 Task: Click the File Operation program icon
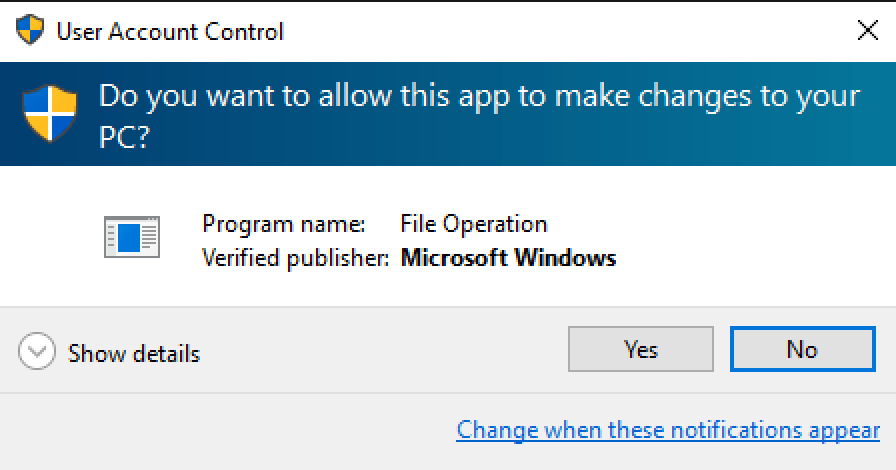pyautogui.click(x=131, y=237)
